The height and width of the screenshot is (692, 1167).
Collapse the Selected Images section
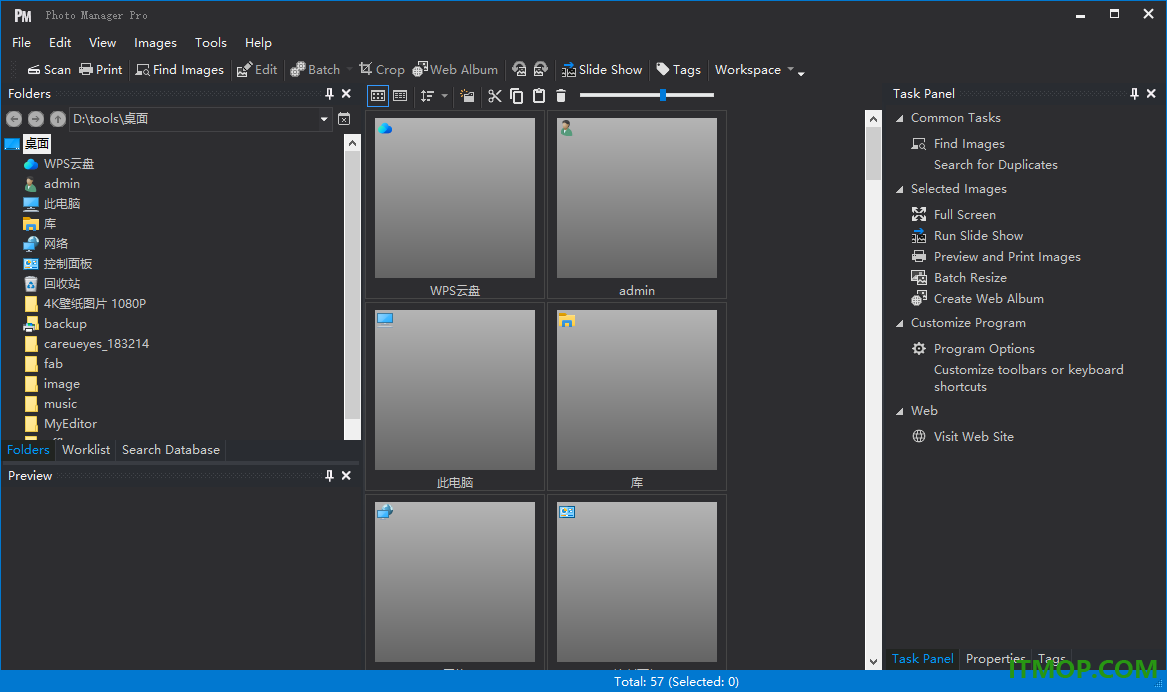(x=900, y=189)
